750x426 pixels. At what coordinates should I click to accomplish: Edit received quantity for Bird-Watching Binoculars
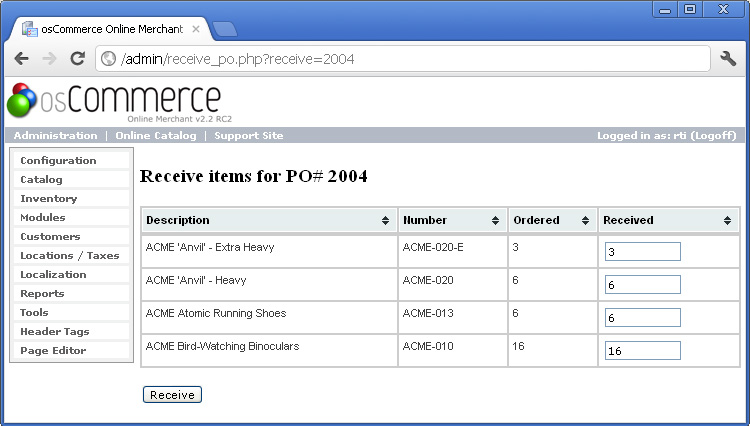(x=642, y=350)
